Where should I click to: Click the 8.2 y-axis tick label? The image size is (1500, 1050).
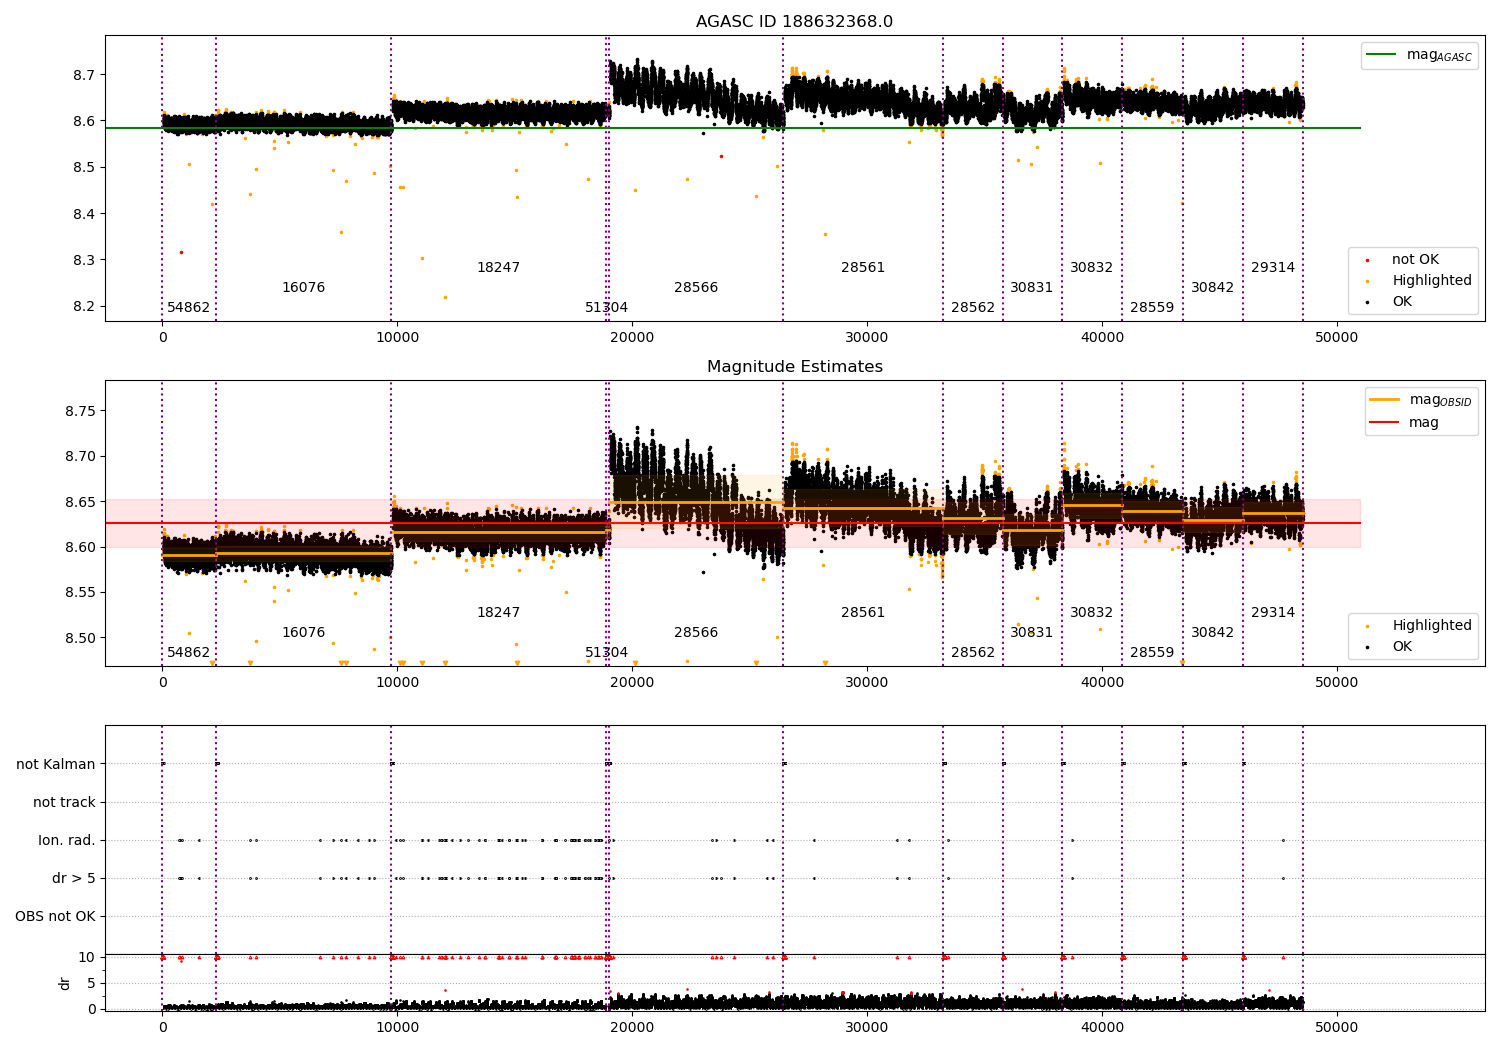(x=83, y=307)
